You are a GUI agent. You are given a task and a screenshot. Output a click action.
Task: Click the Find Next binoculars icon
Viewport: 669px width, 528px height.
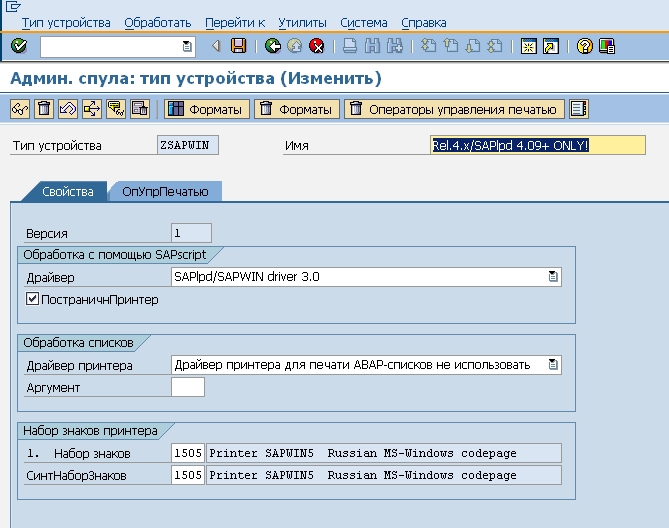pos(395,46)
